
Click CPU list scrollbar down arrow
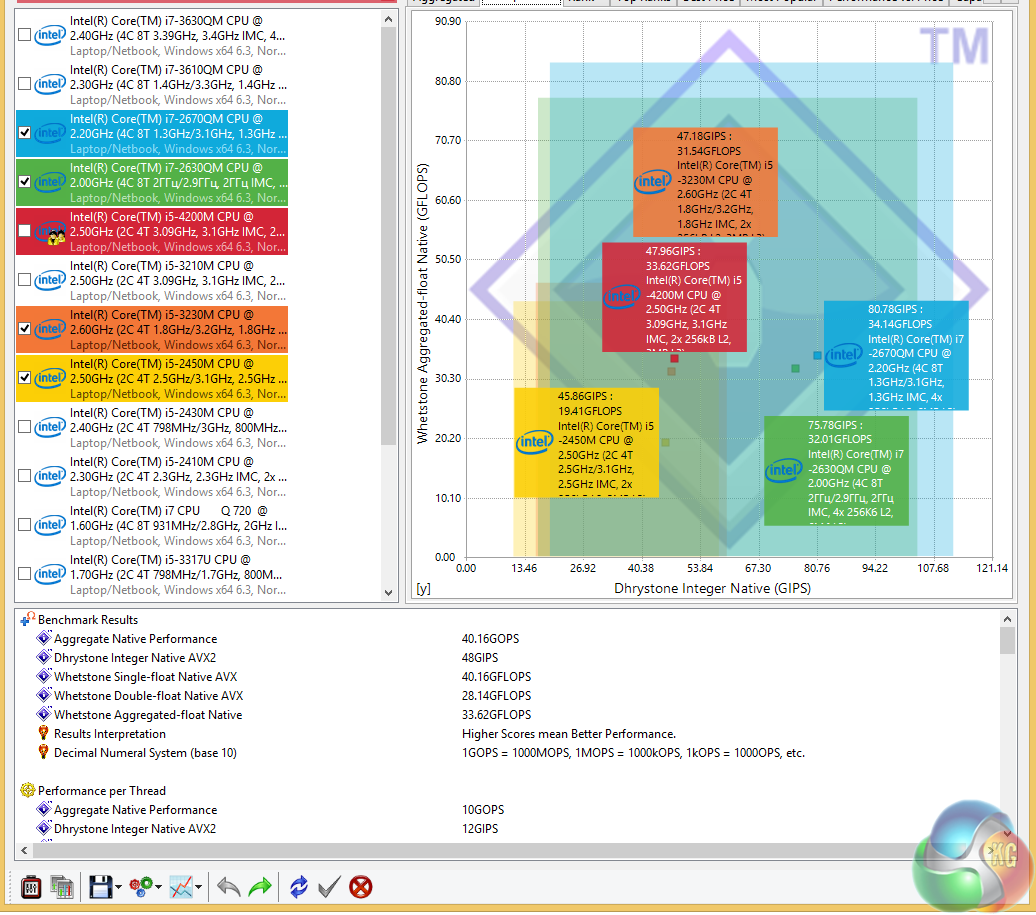pyautogui.click(x=388, y=593)
